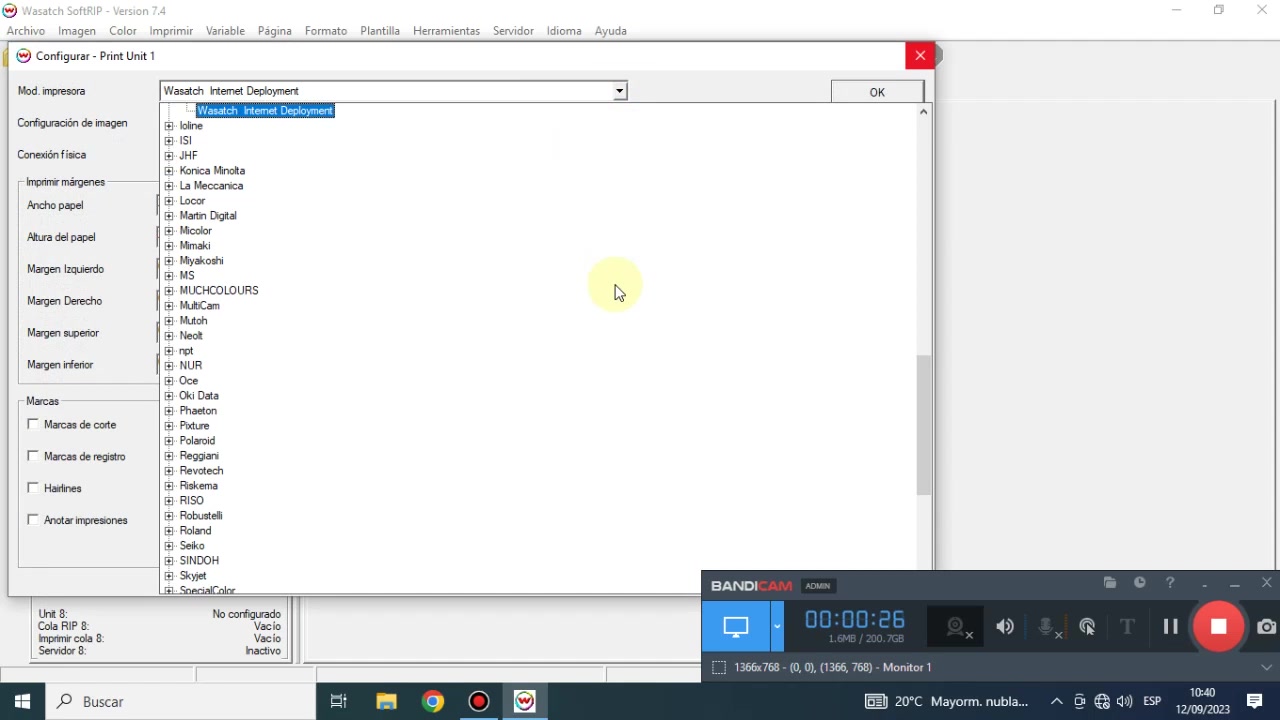
Task: Pause the Bandicam recording
Action: 1170,627
